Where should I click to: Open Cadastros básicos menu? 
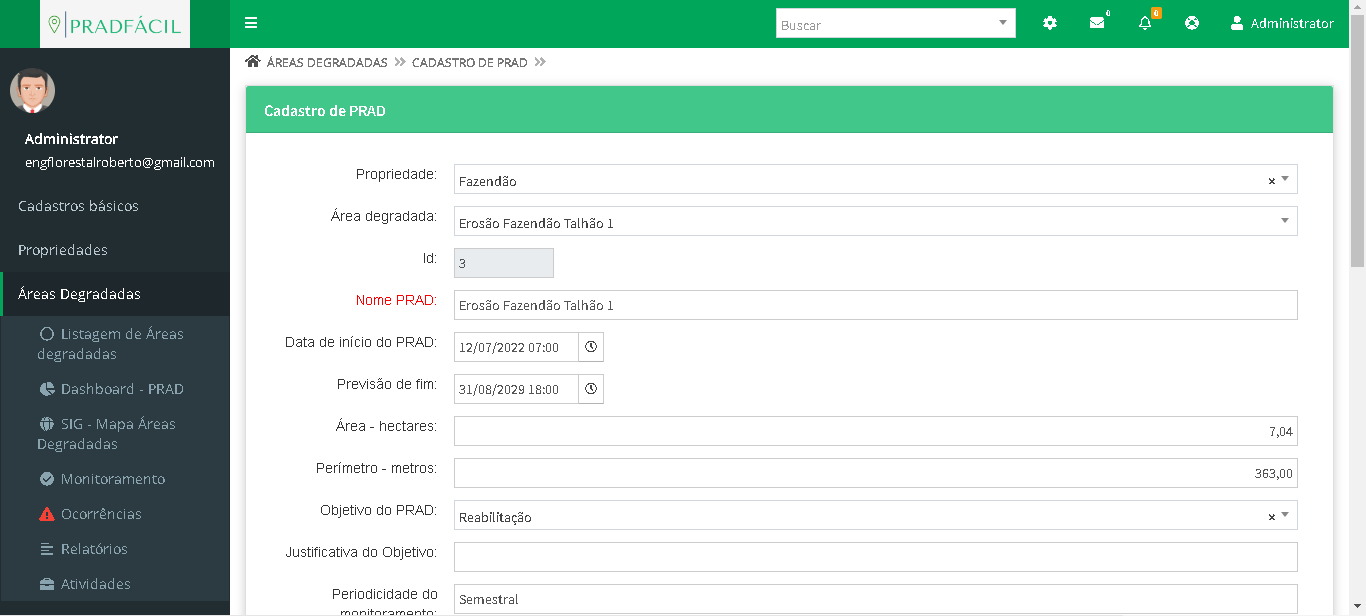click(78, 206)
